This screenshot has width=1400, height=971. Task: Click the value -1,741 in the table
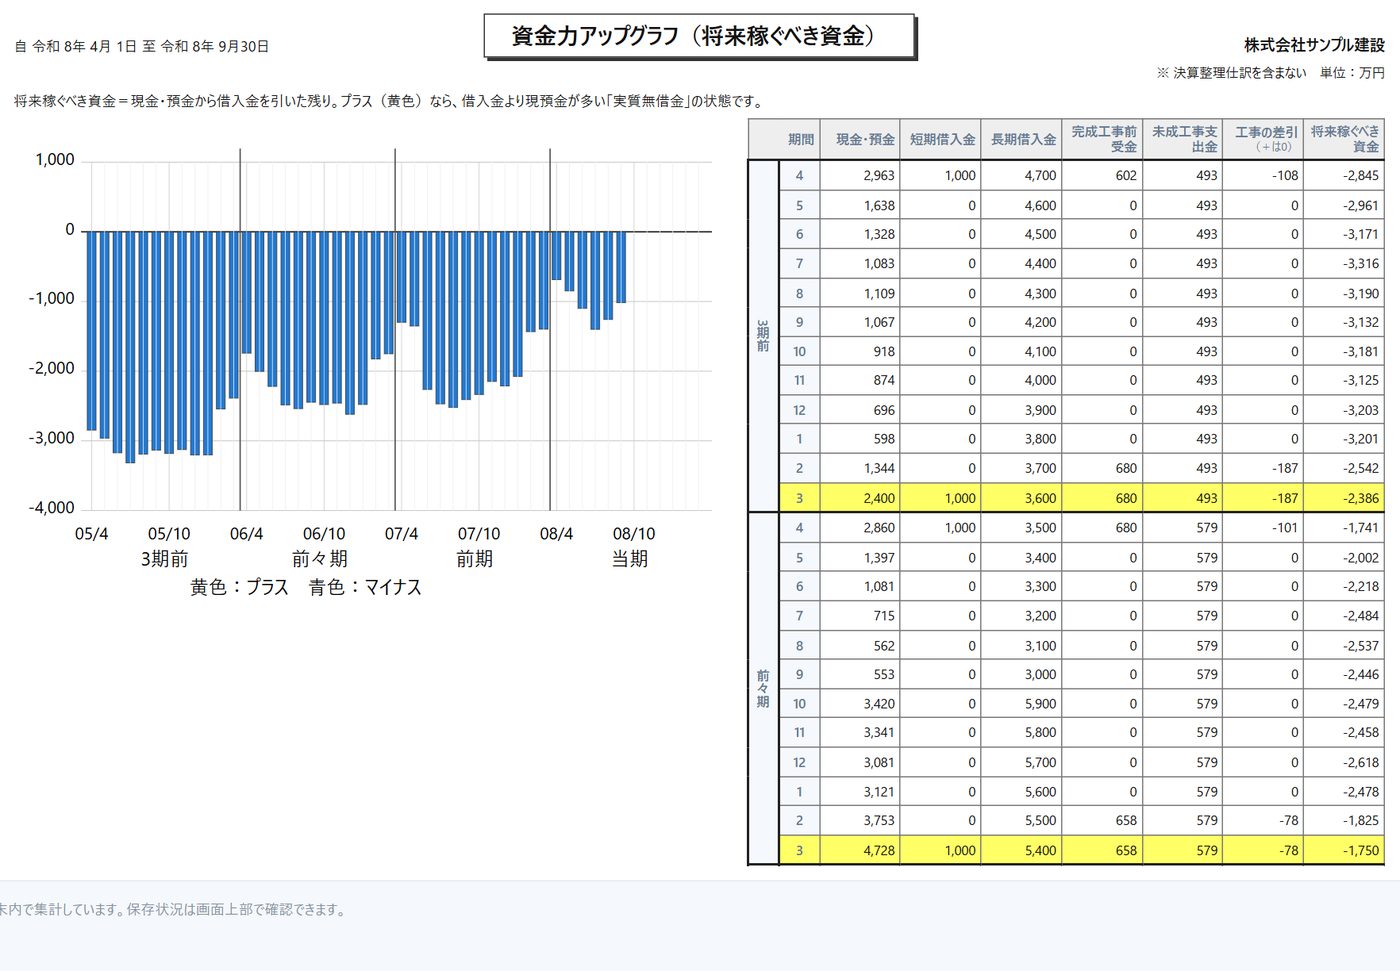[1344, 527]
